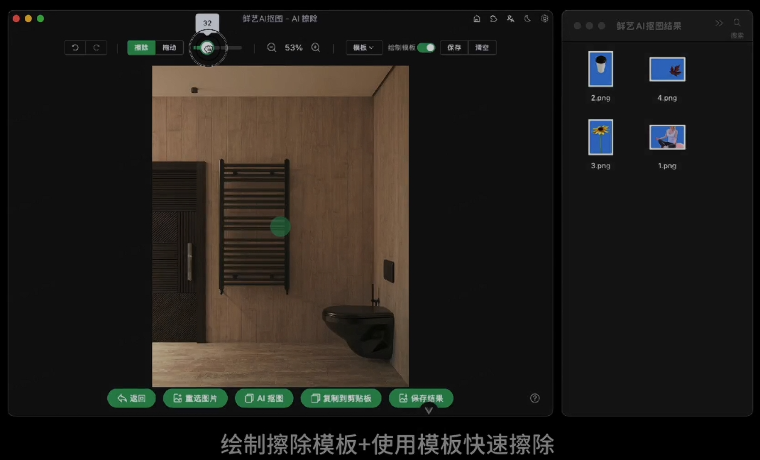Click the 4.png file name label
Image resolution: width=760 pixels, height=460 pixels.
click(x=667, y=98)
